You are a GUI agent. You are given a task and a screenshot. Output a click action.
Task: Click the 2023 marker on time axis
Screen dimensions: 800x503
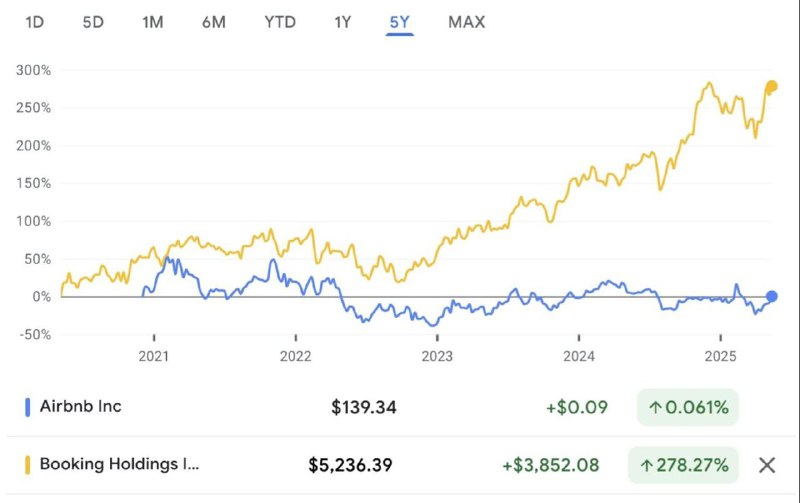(x=437, y=356)
